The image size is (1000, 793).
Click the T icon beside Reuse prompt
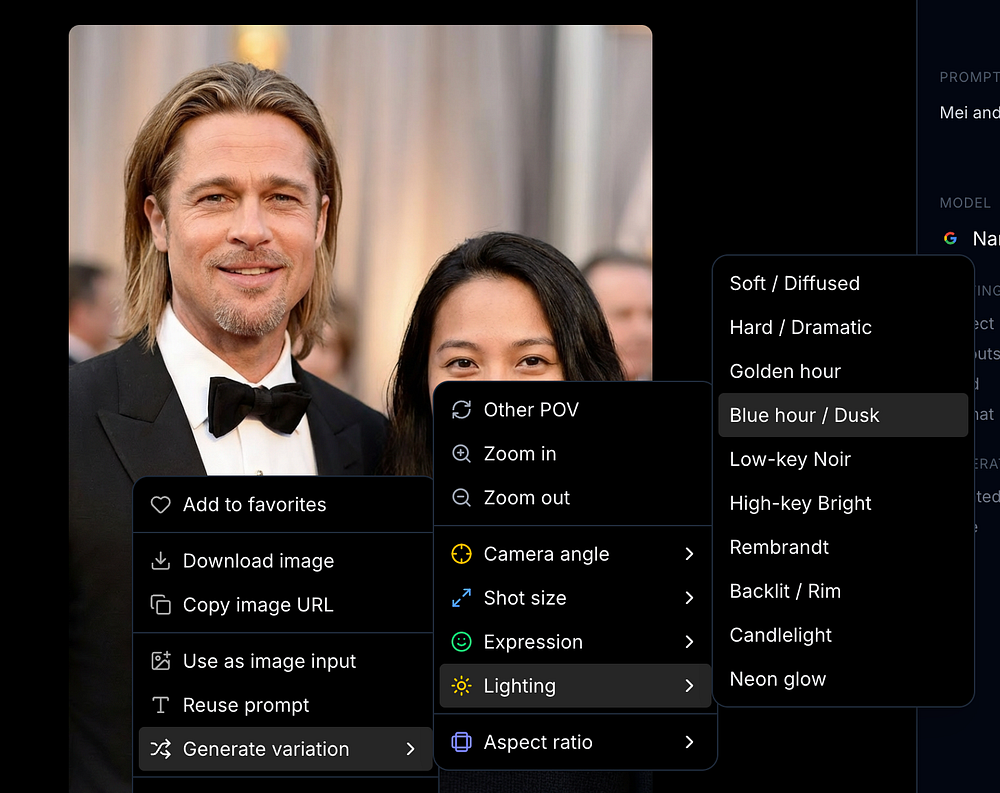161,705
